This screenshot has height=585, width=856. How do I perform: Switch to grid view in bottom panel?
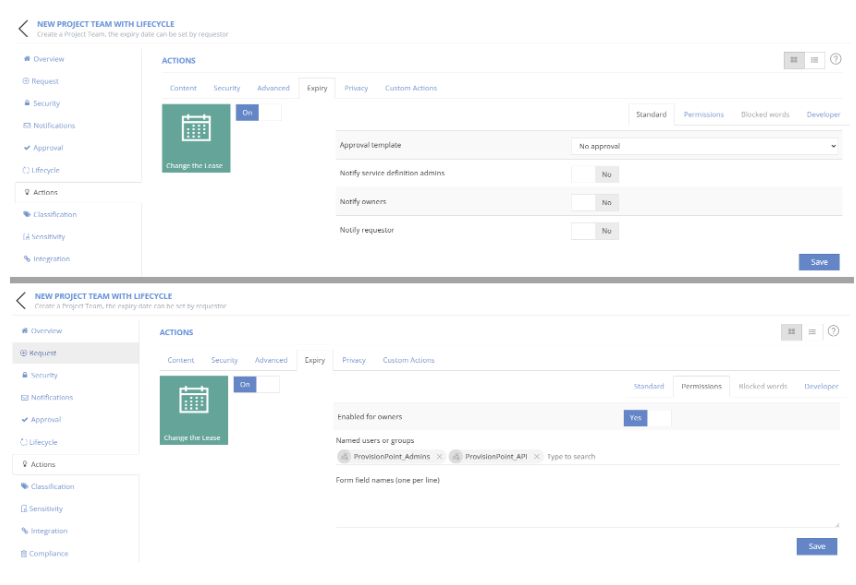[791, 332]
